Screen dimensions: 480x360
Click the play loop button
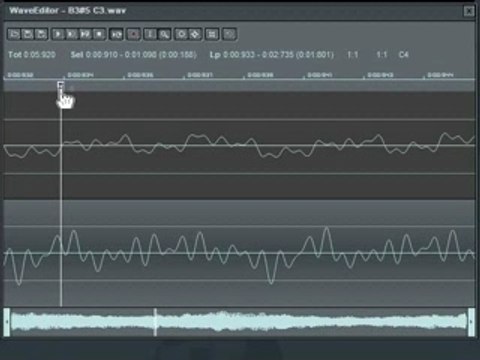click(85, 34)
